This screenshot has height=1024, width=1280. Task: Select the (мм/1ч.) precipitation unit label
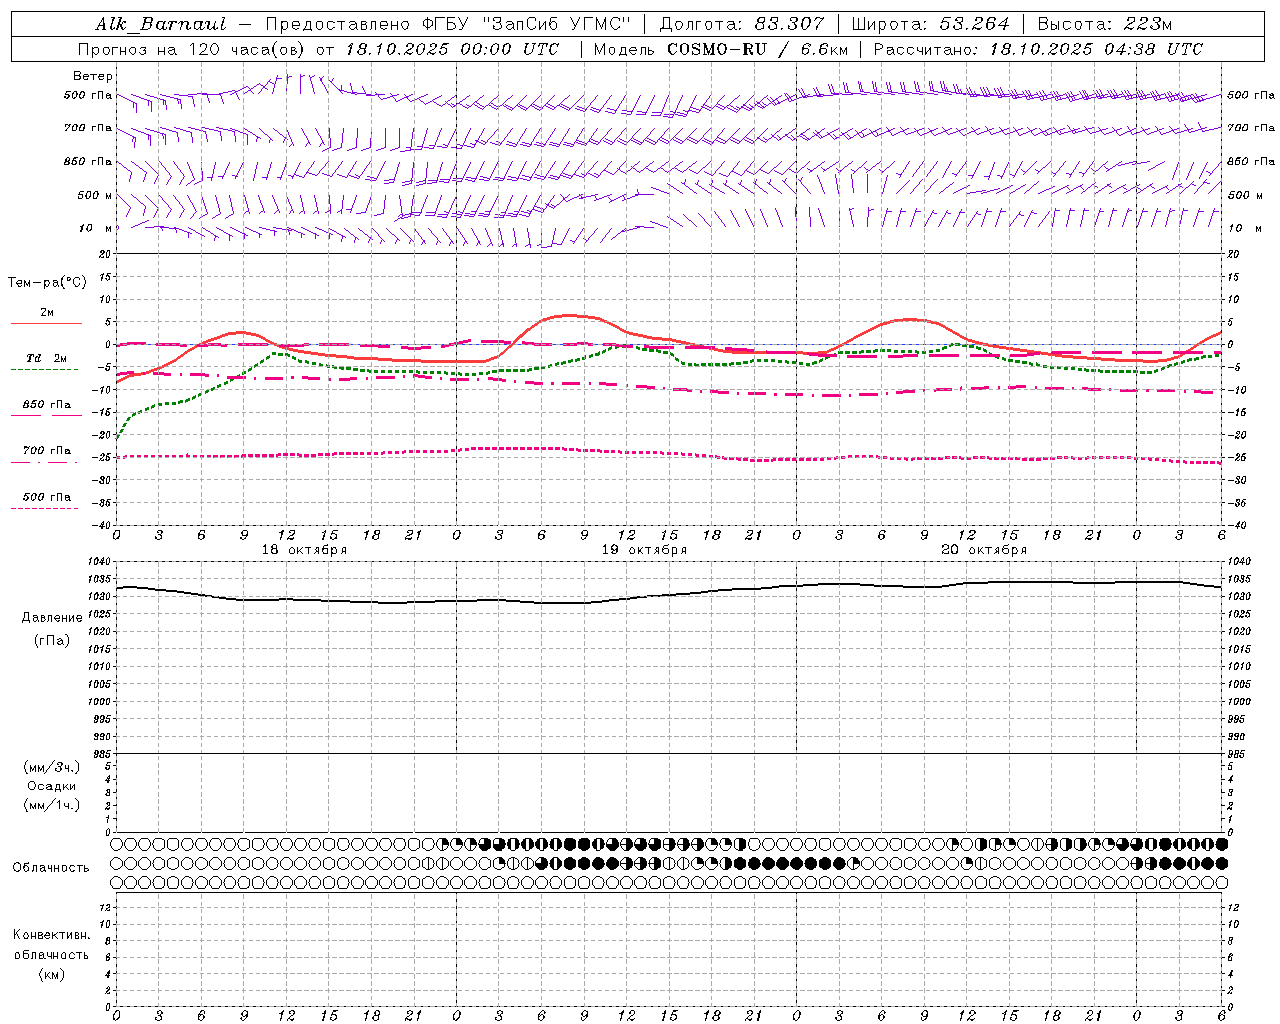[52, 805]
